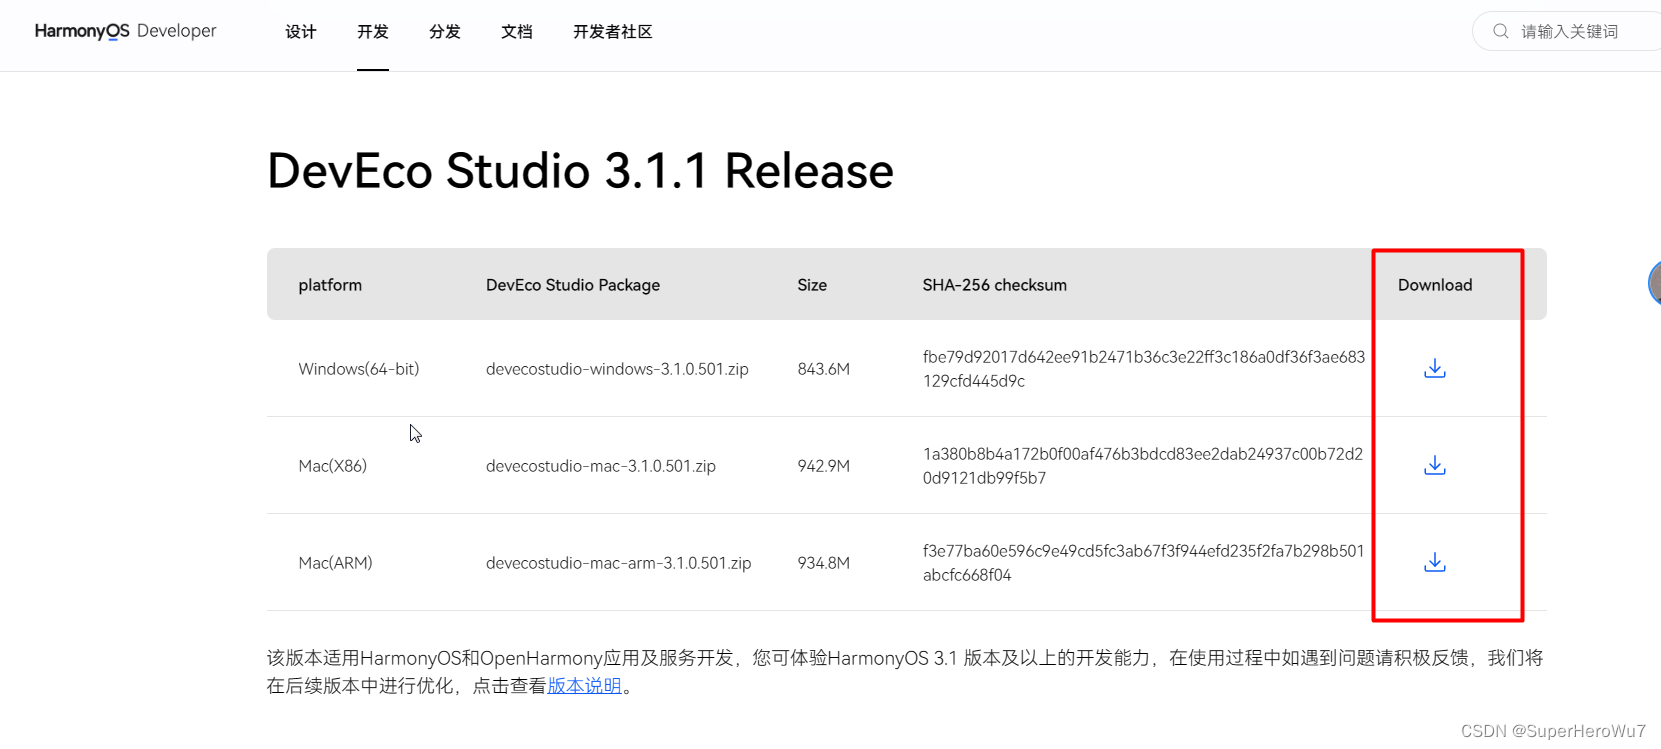
Task: Select the DevEco Studio 3.1.1 Release heading
Action: coord(580,171)
